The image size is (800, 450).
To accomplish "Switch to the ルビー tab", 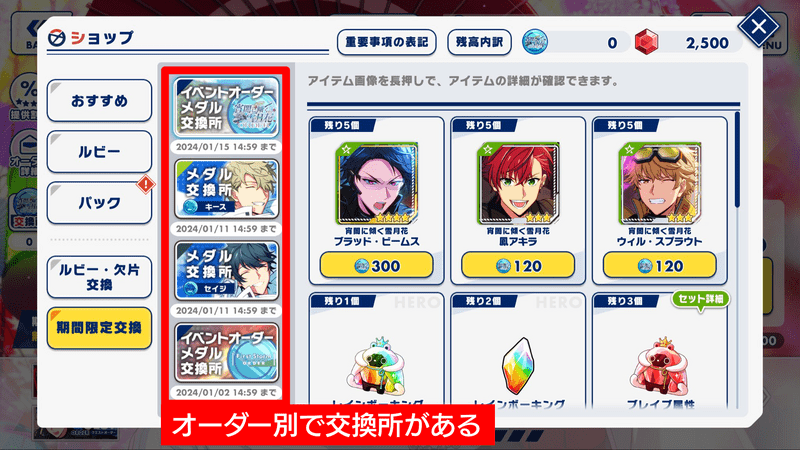I will pyautogui.click(x=99, y=152).
